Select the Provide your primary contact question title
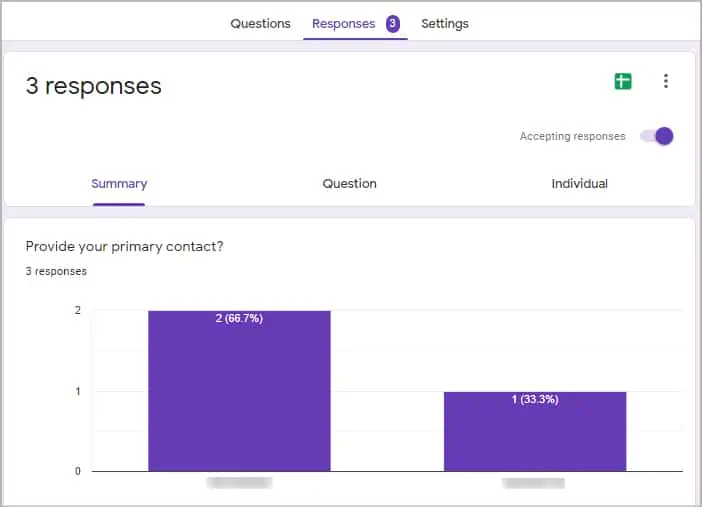 pos(124,246)
